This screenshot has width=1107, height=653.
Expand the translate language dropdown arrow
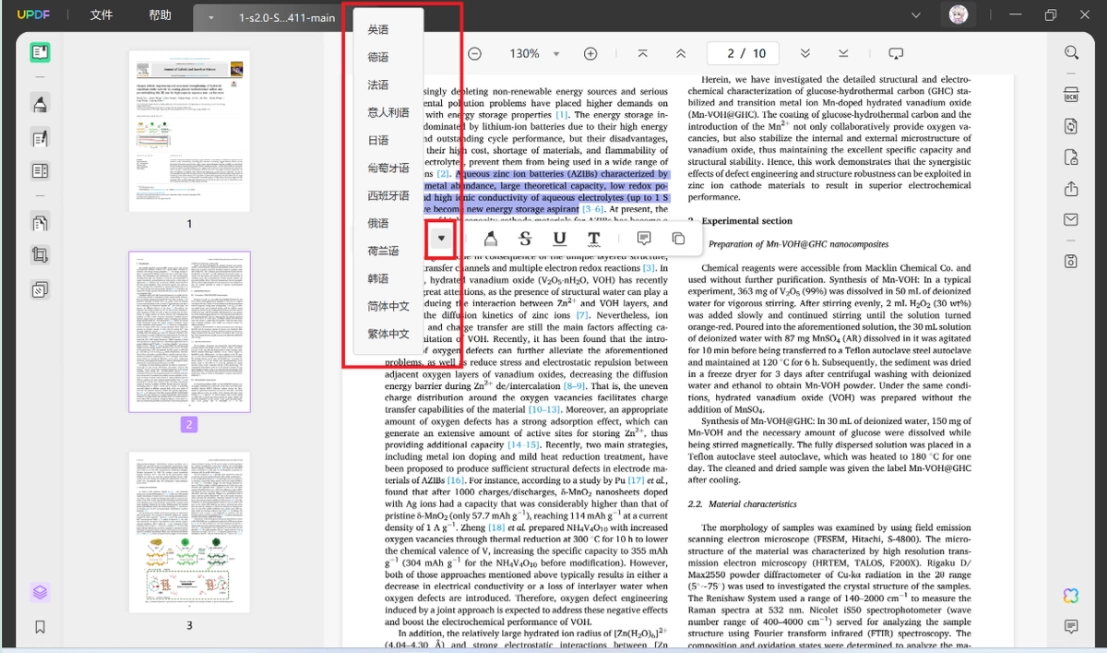click(441, 239)
